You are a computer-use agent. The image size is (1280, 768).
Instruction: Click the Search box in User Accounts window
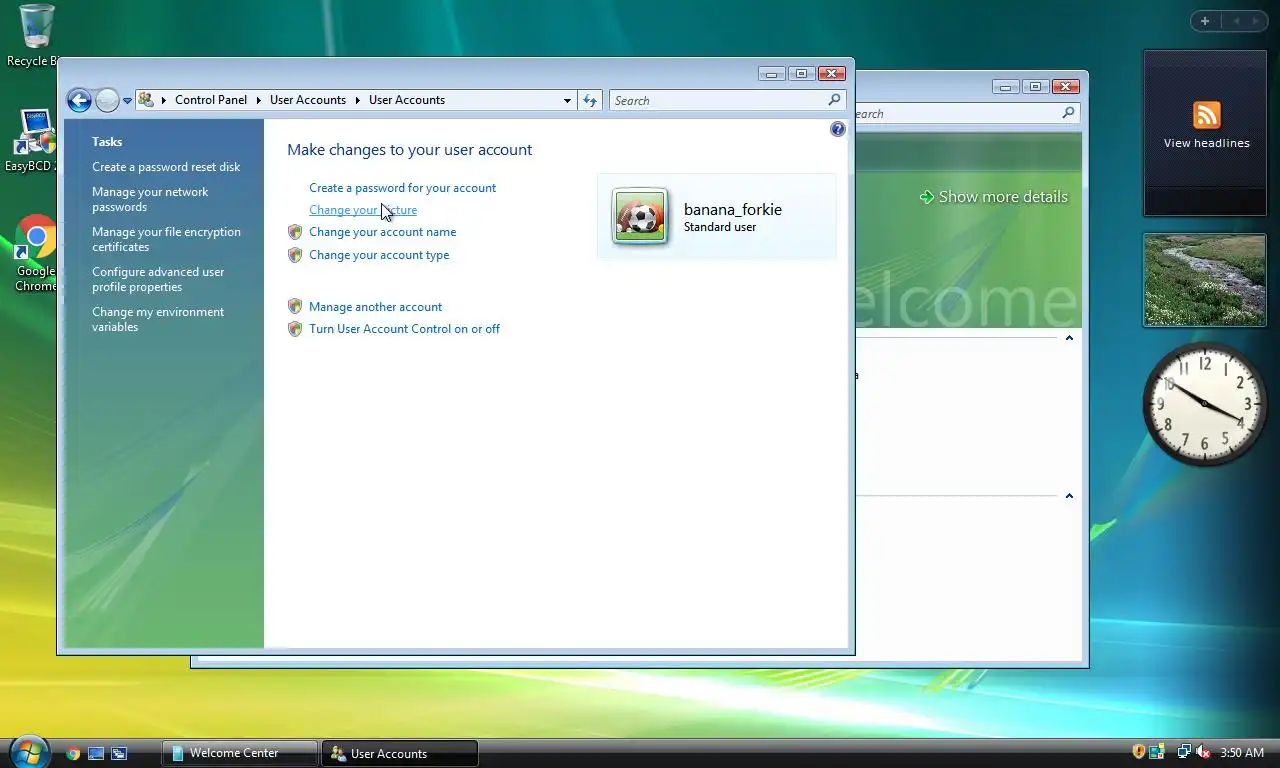719,100
